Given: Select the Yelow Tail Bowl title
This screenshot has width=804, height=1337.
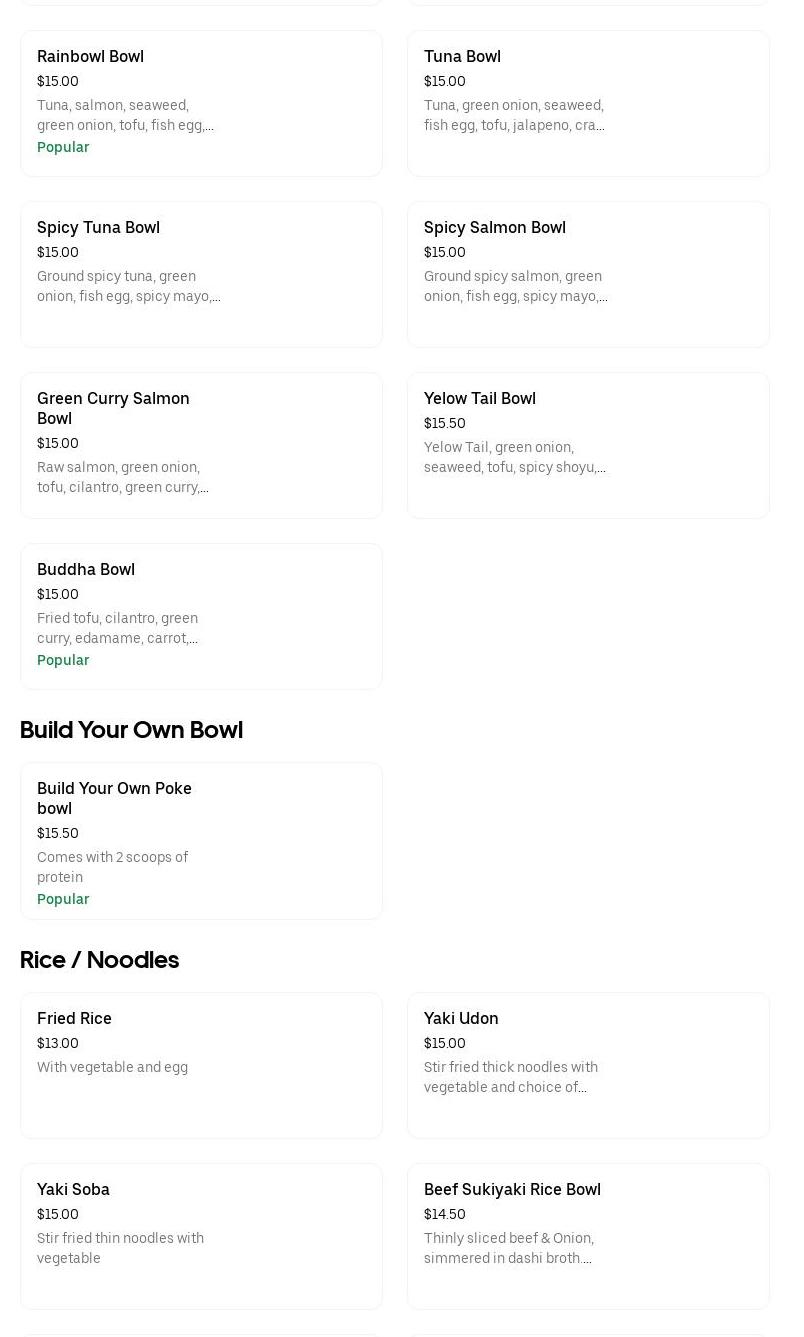Looking at the screenshot, I should click(479, 399).
